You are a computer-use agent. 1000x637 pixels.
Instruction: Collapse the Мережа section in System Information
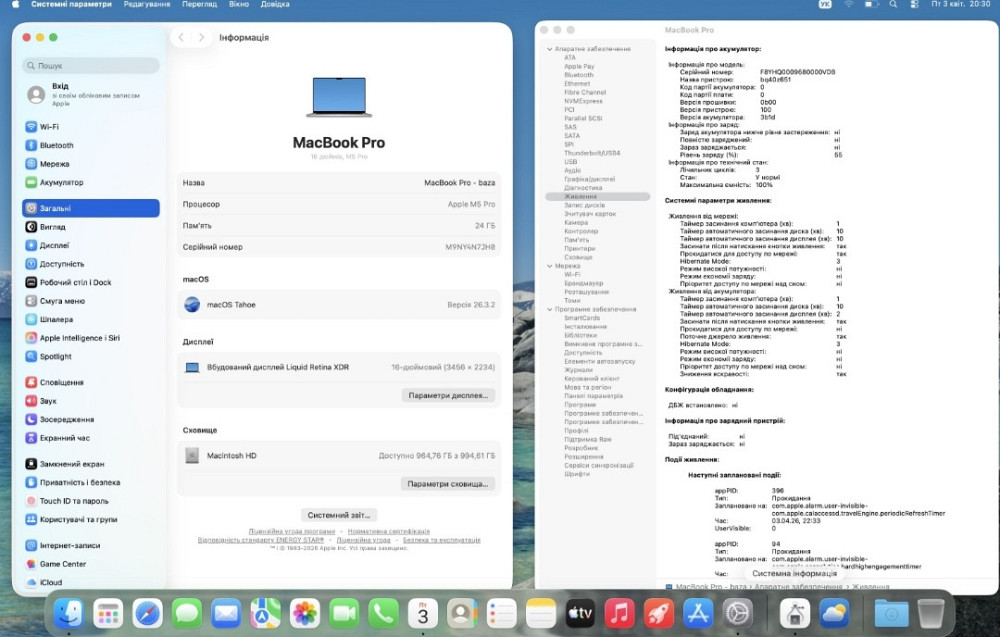click(x=550, y=266)
